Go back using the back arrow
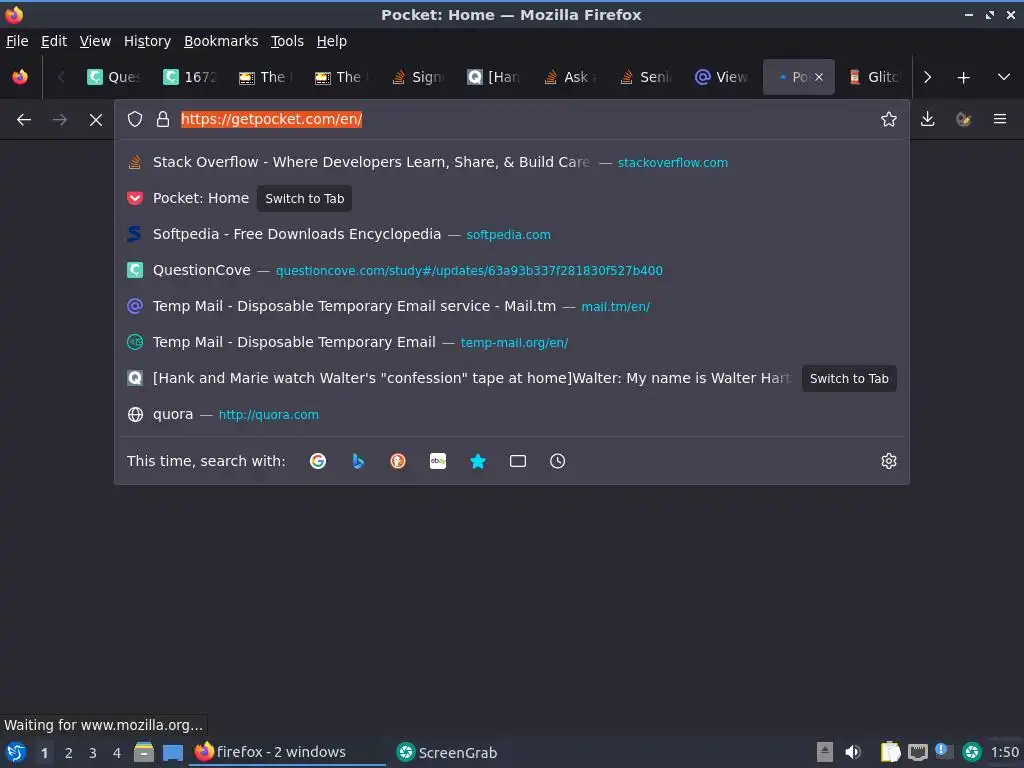The image size is (1024, 768). click(24, 120)
